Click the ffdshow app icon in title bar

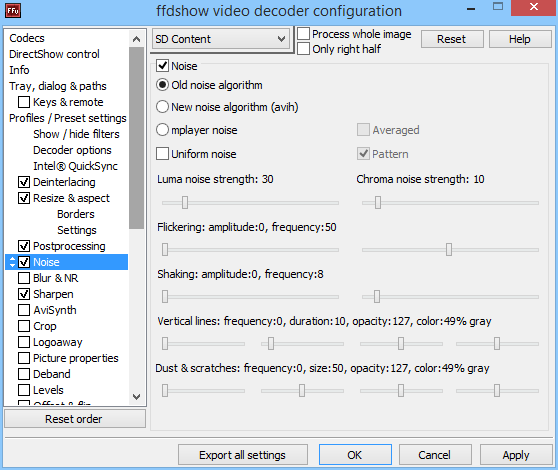[x=13, y=11]
